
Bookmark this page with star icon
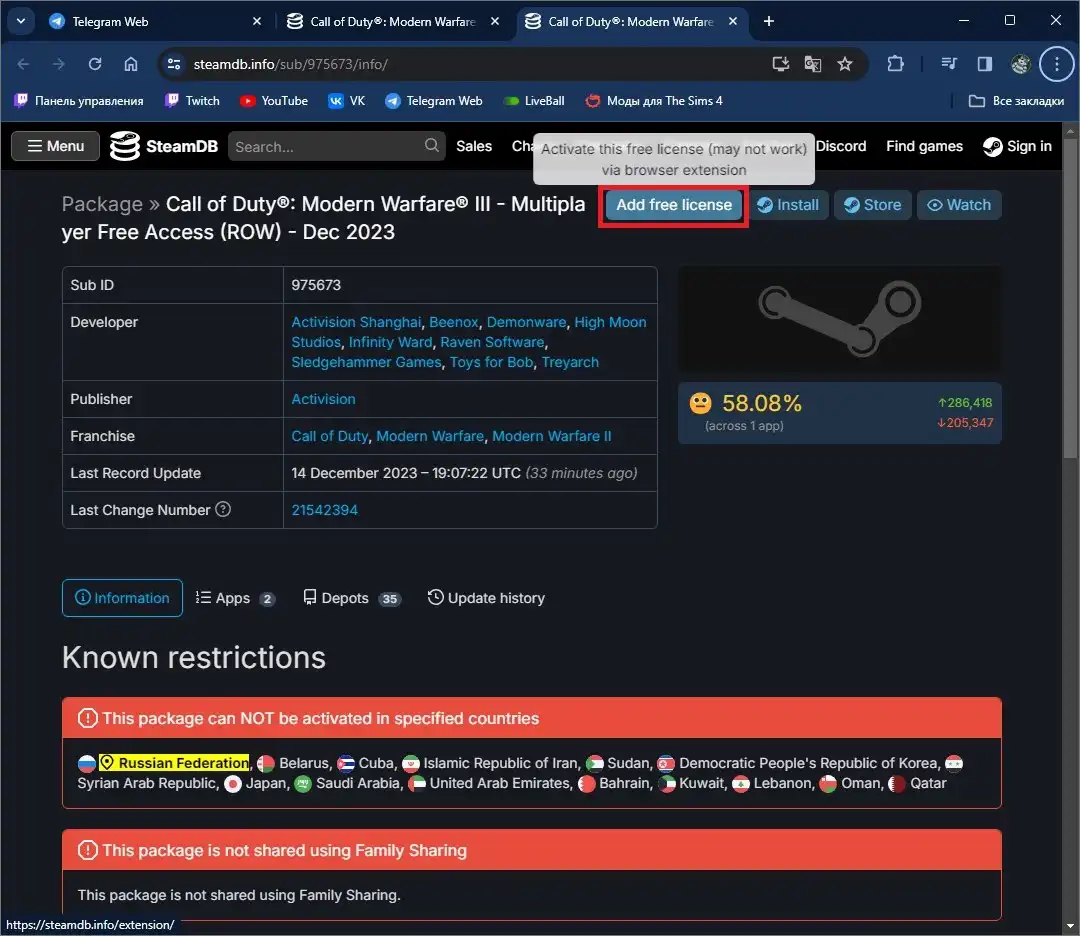click(845, 64)
